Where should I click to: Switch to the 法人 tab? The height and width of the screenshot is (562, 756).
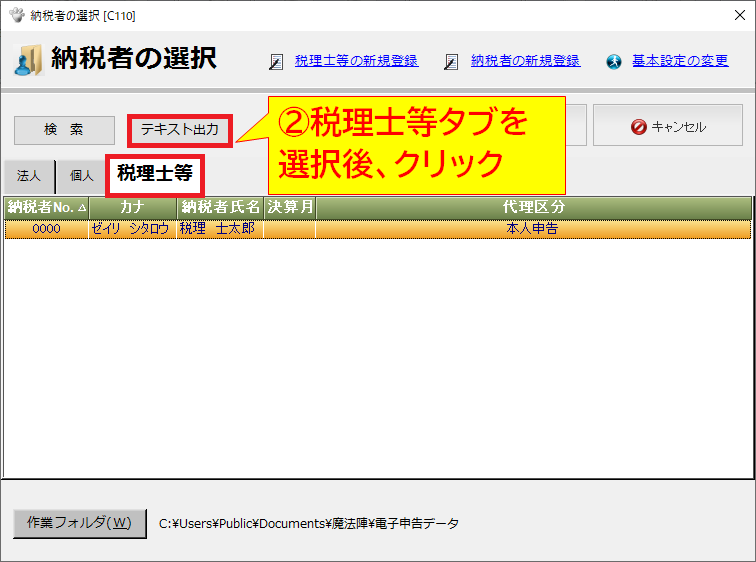click(x=28, y=176)
